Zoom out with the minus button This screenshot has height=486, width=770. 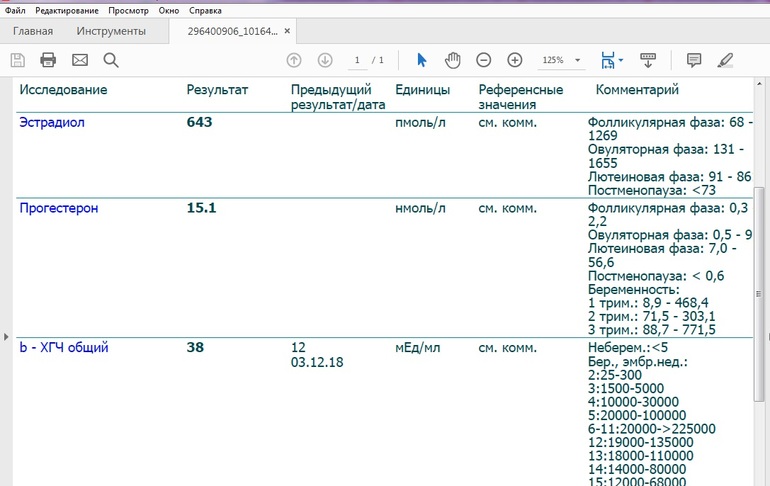click(484, 60)
